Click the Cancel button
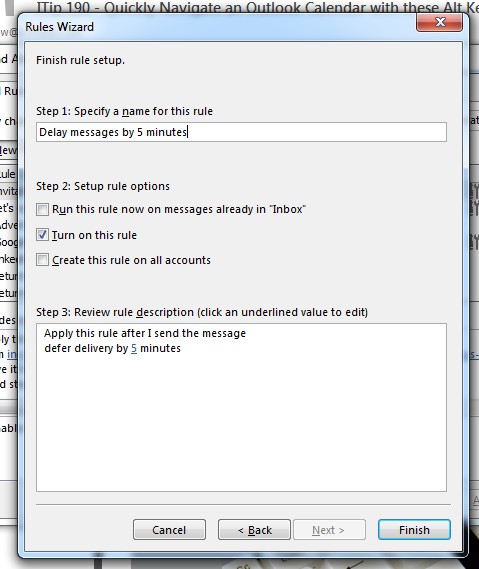479x569 pixels. click(169, 530)
